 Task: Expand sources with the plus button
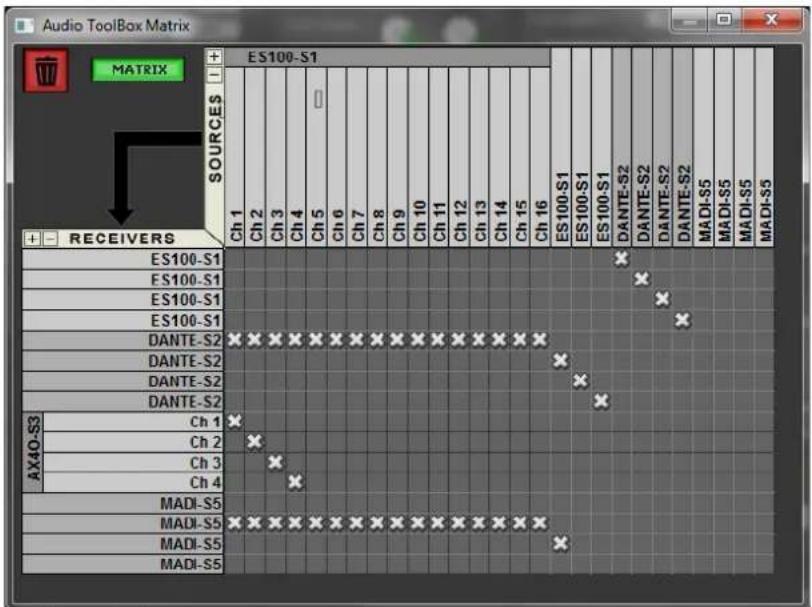coord(214,56)
